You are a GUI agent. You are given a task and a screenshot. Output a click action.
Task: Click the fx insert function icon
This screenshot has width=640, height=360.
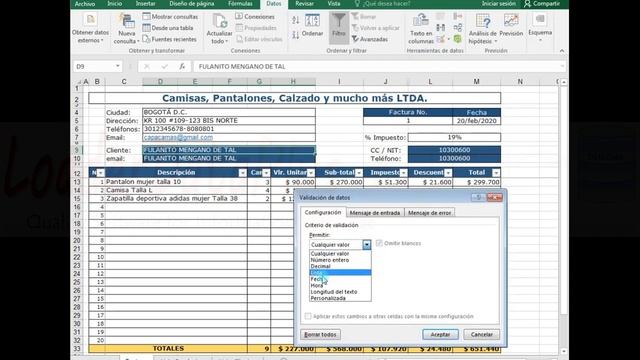[182, 66]
